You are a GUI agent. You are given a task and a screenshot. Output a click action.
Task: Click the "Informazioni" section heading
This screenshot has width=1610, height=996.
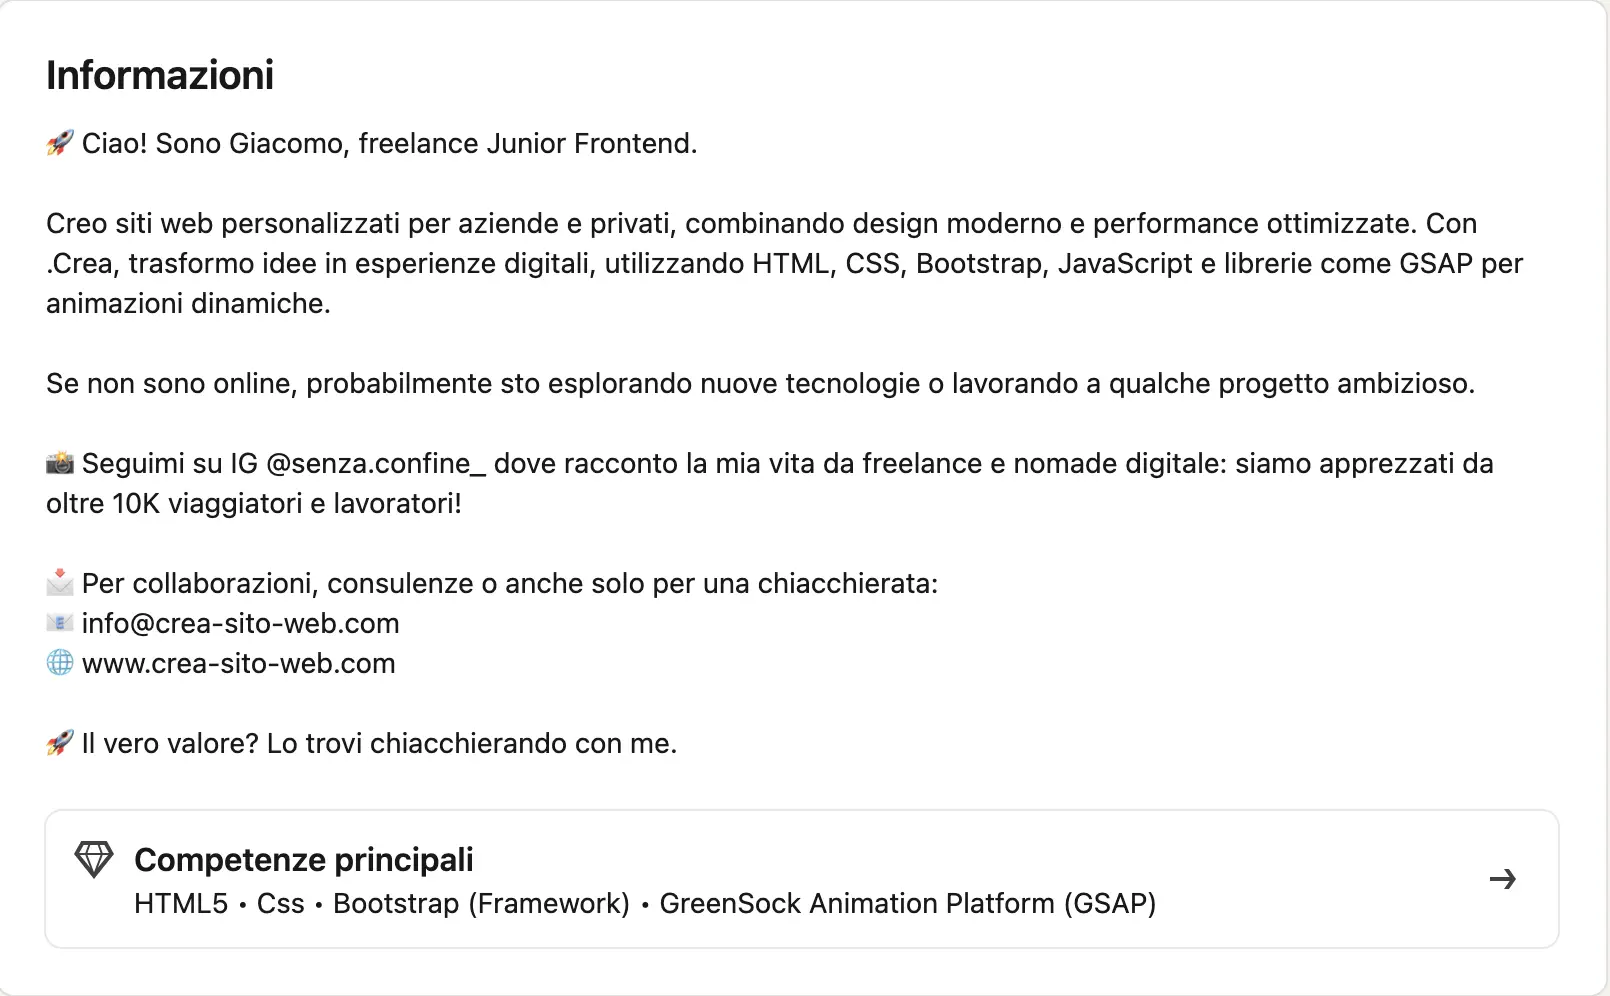click(160, 75)
